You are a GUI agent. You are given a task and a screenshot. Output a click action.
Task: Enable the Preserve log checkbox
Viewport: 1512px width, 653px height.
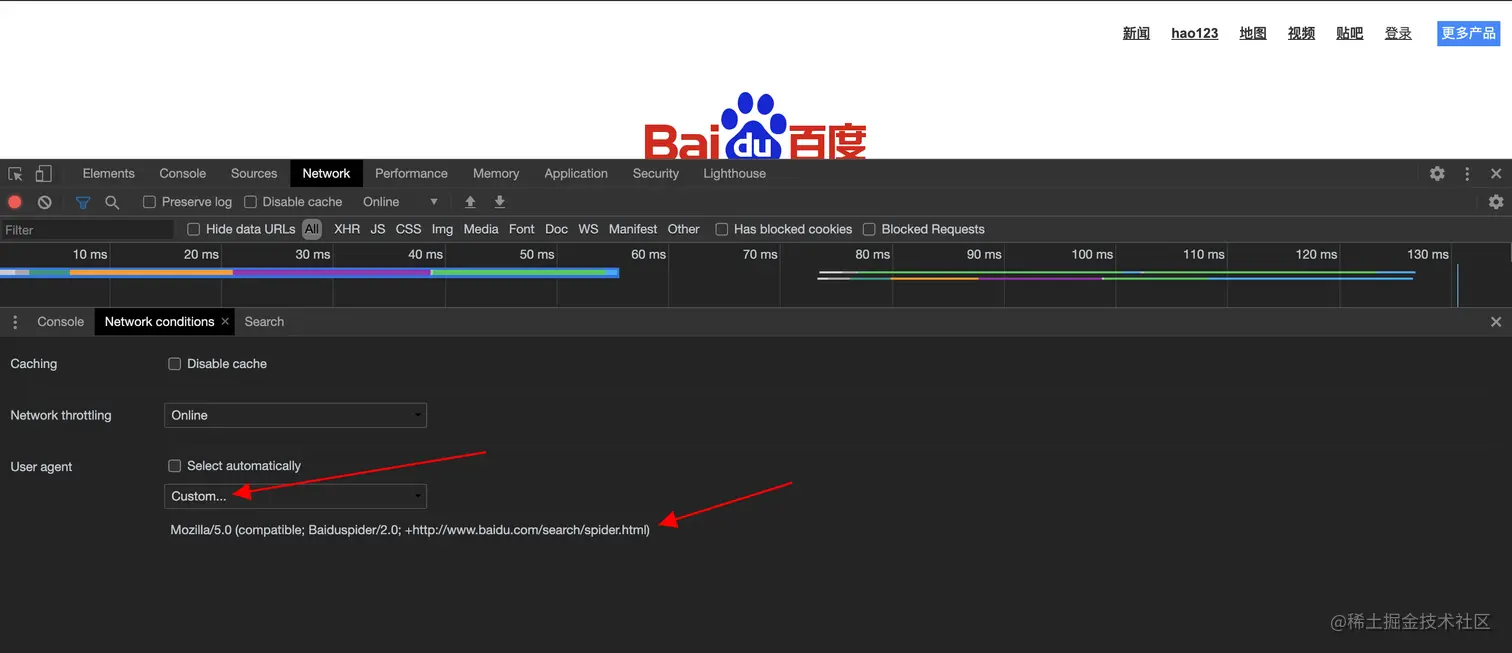149,202
